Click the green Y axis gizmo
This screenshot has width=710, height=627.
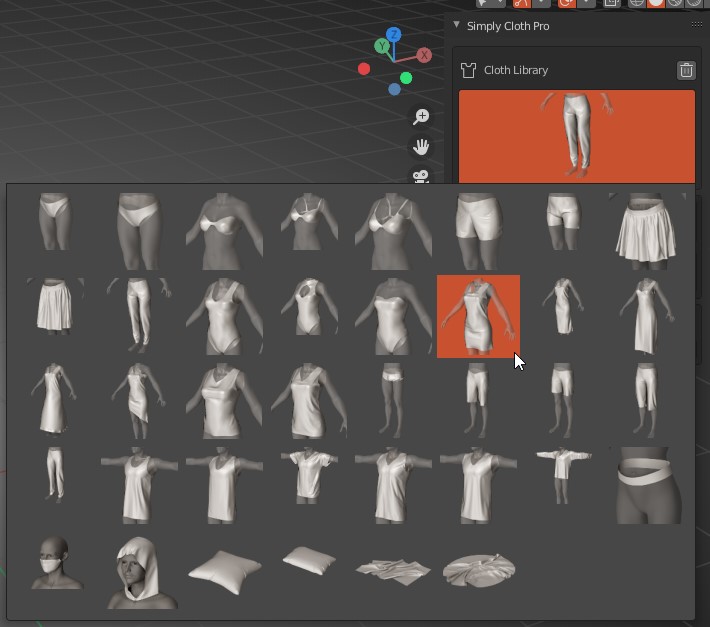click(x=382, y=46)
